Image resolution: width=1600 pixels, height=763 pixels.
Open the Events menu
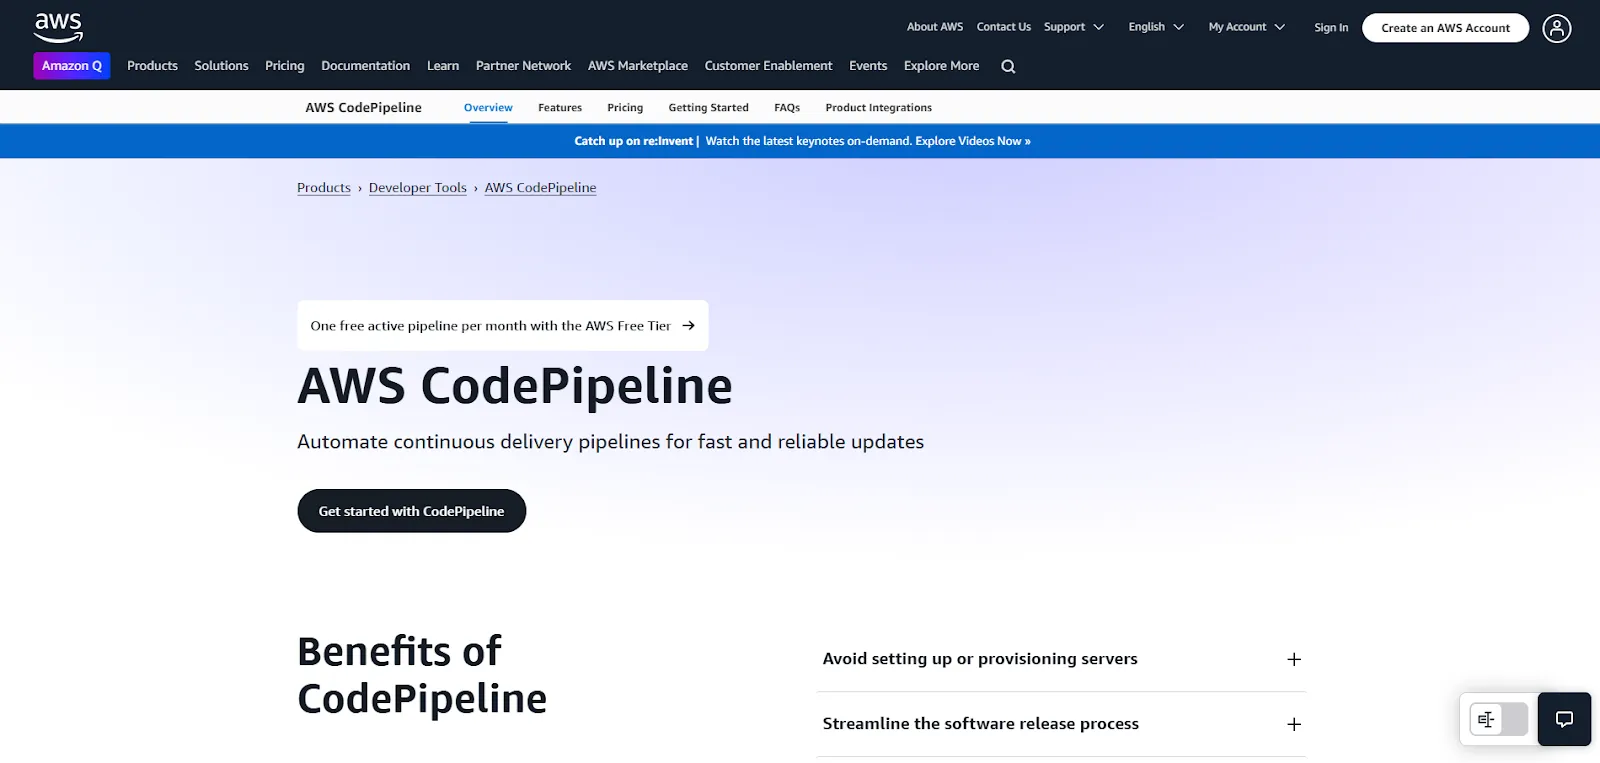868,66
